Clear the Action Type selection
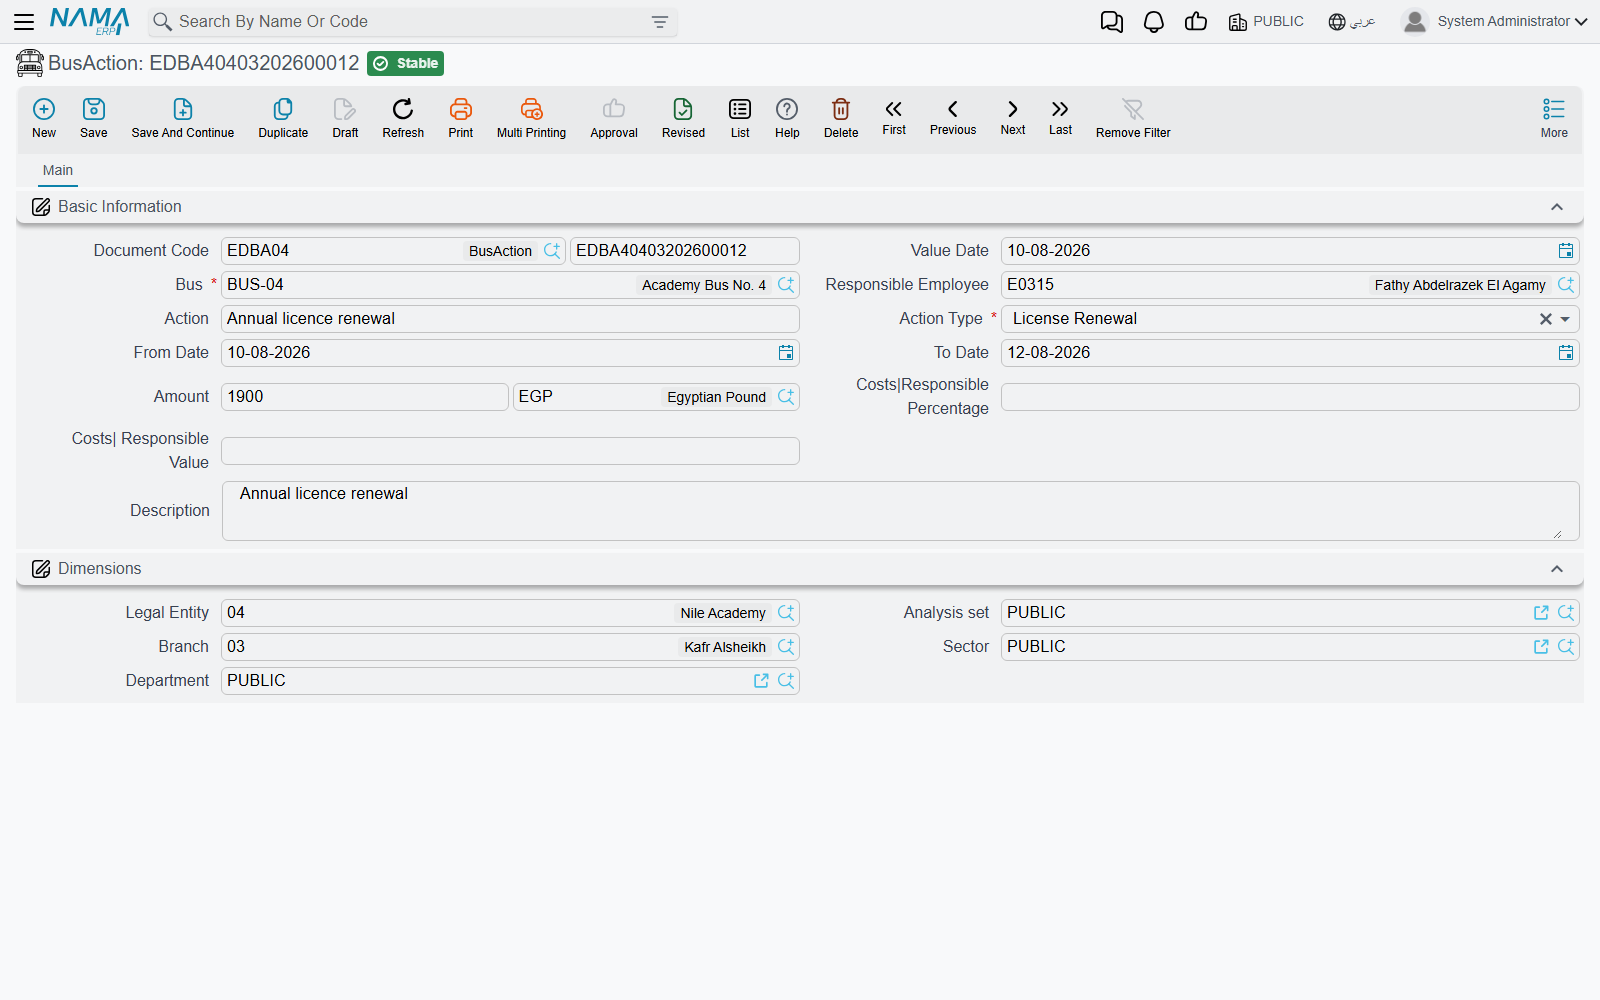The width and height of the screenshot is (1600, 1000). [1545, 319]
